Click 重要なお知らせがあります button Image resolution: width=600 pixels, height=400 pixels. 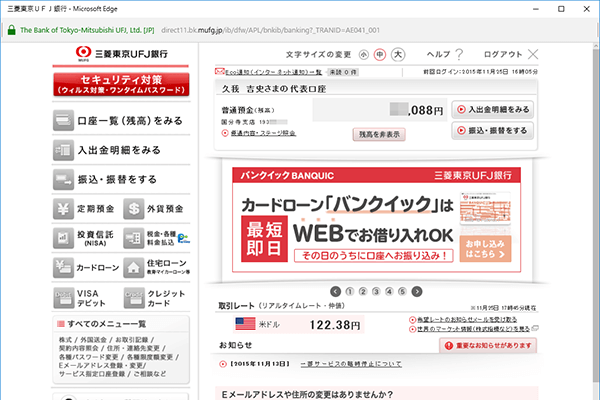488,346
